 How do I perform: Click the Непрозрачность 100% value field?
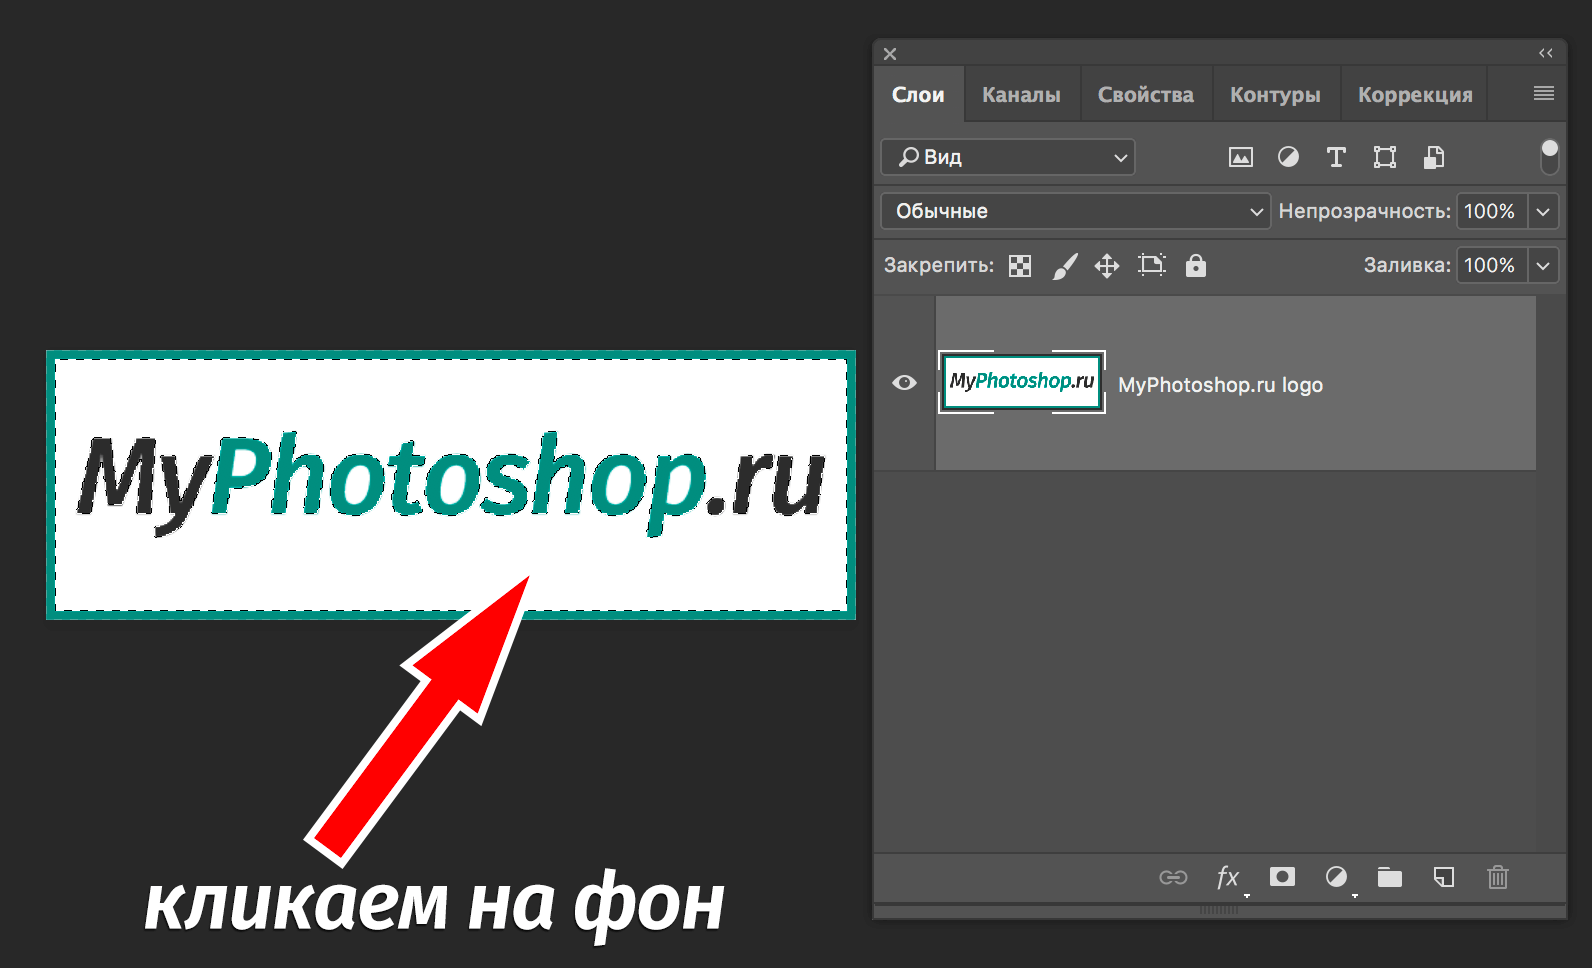1491,211
